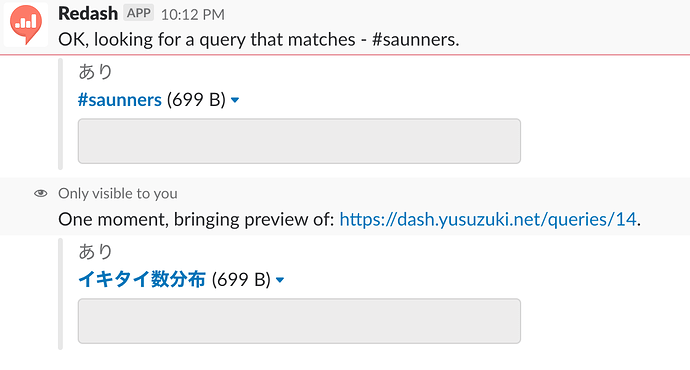
Task: Open the 10:12 PM message timestamp
Action: 193,15
